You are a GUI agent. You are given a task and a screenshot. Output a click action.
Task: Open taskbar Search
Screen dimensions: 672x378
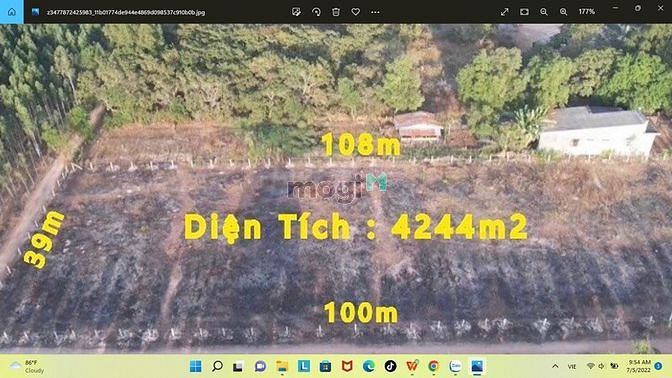(x=217, y=366)
